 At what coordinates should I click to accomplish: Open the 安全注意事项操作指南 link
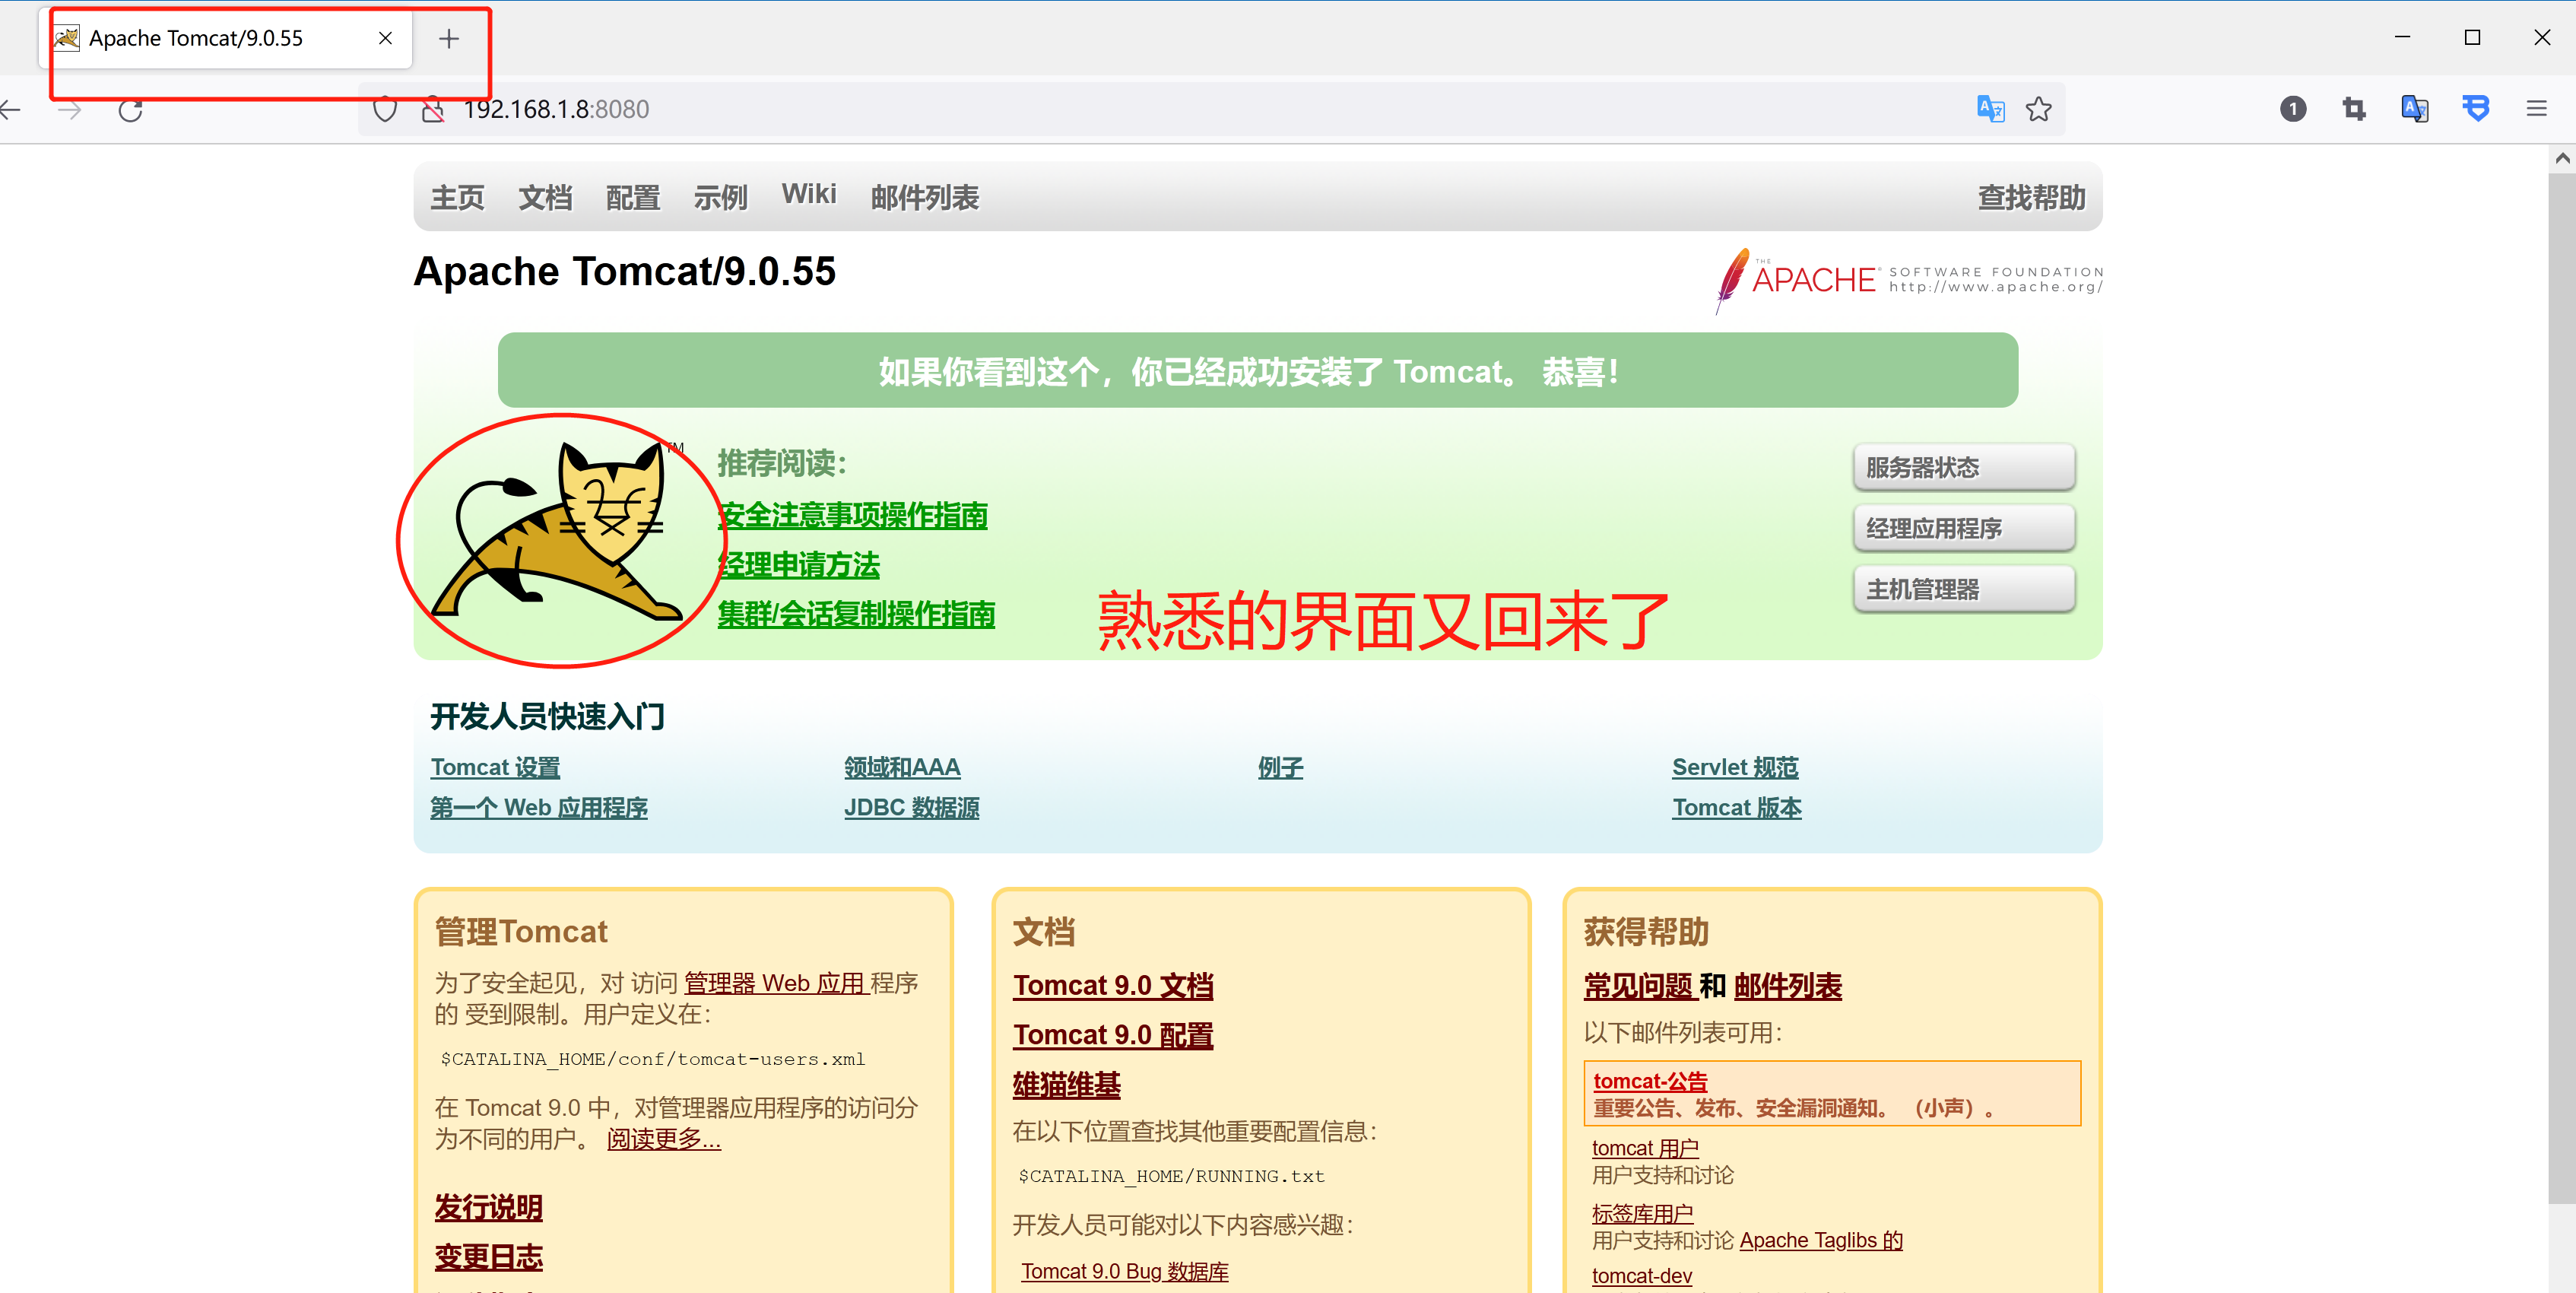[x=853, y=515]
